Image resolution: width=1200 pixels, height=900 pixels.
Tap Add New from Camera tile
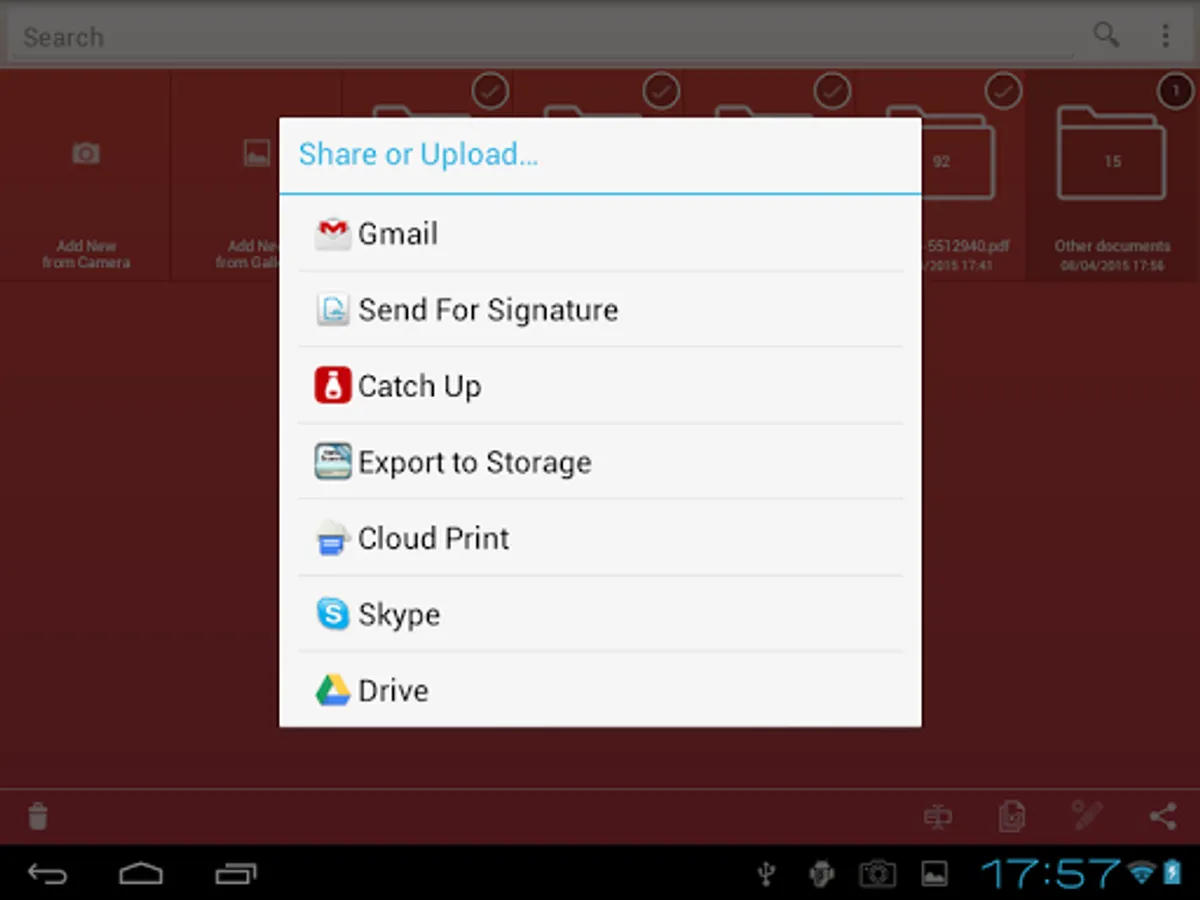(x=86, y=175)
